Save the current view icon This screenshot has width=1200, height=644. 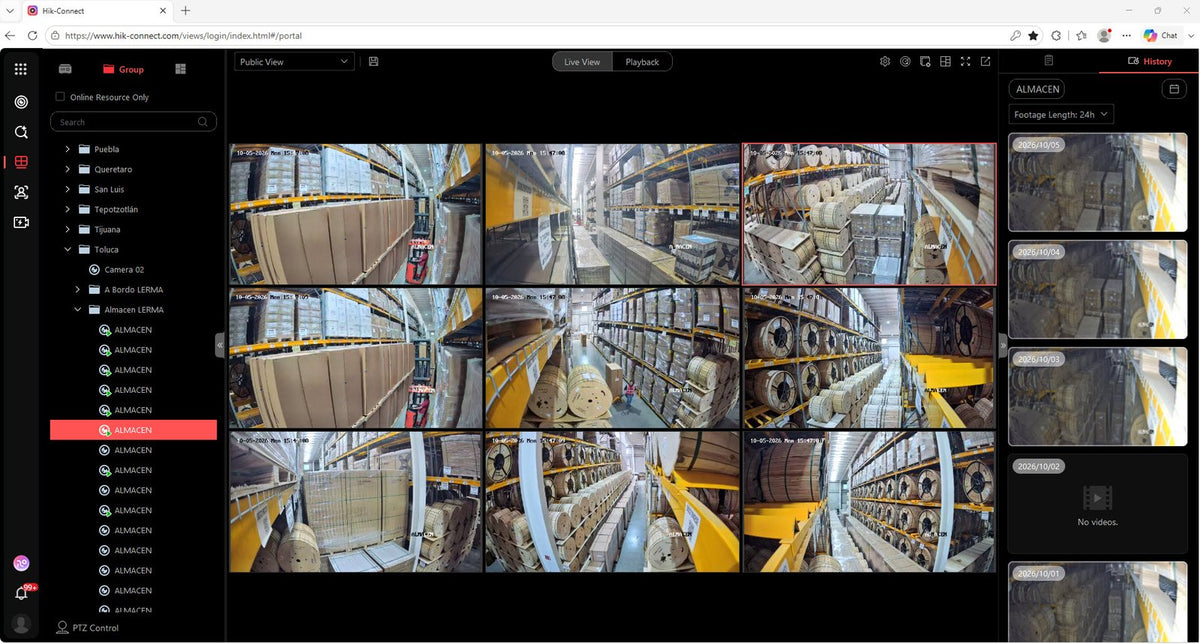coord(373,62)
